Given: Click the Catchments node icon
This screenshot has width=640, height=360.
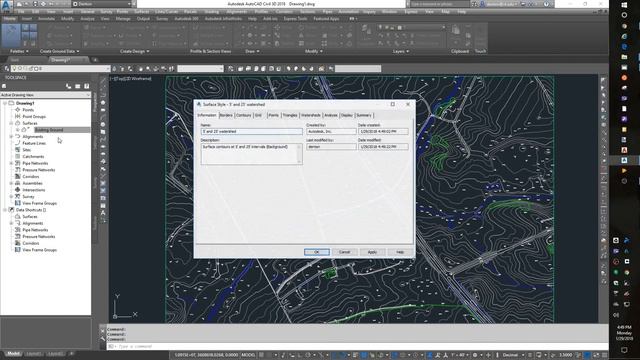Looking at the screenshot, I should tap(18, 156).
